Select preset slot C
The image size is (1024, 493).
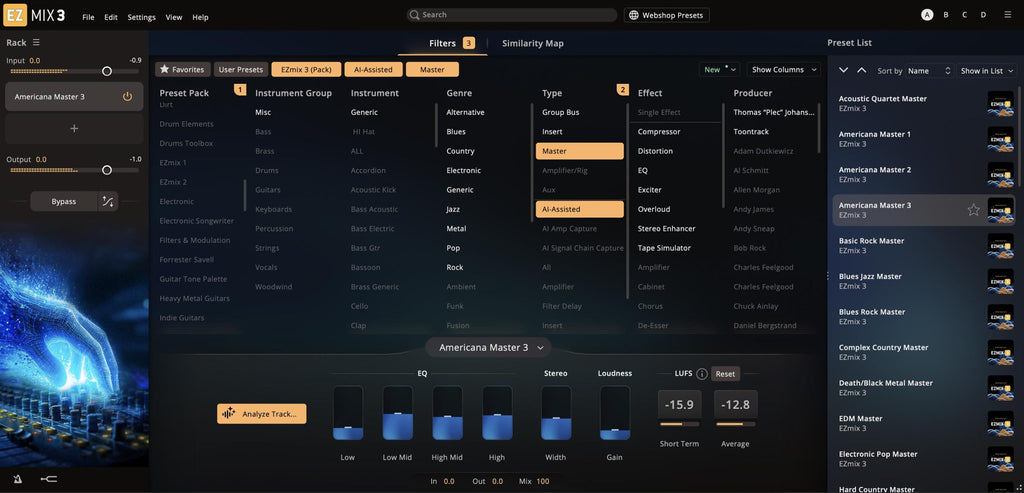coord(965,14)
